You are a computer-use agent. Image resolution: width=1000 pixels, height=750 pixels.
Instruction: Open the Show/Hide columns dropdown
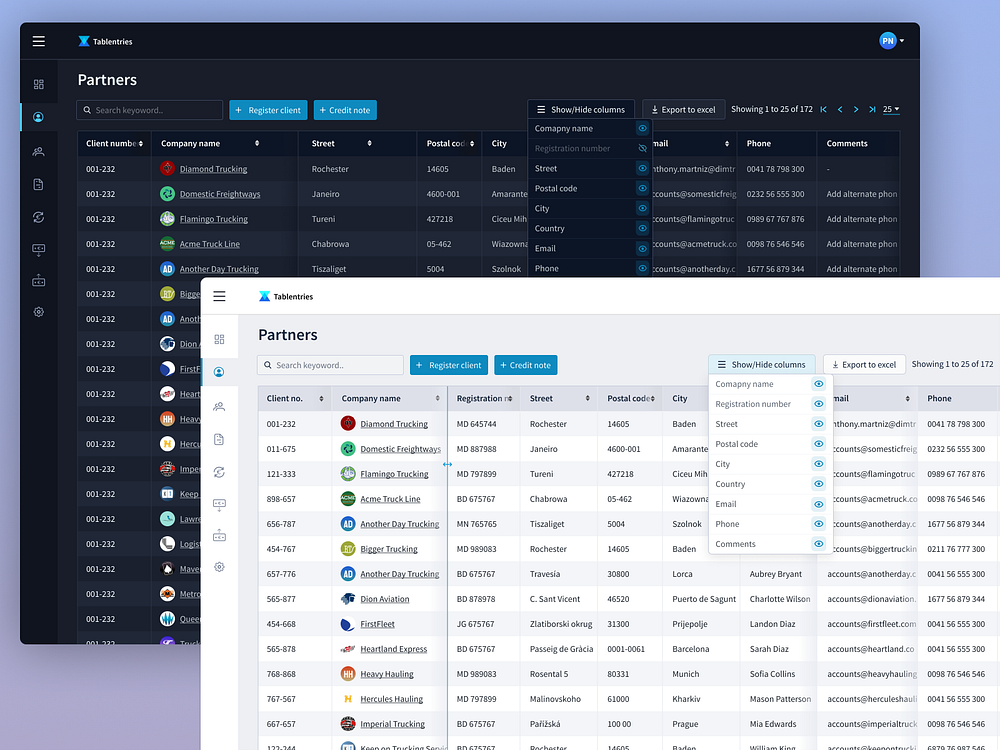[761, 364]
